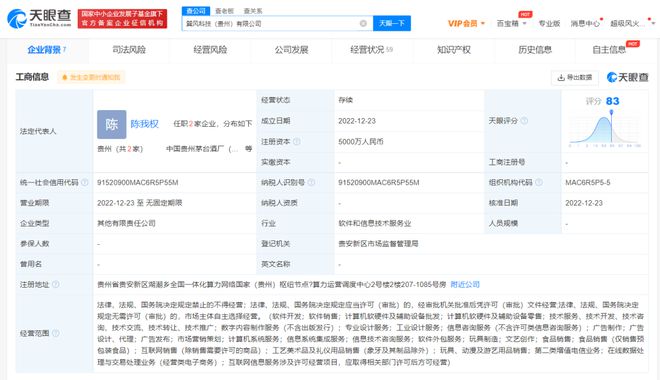Click the help icon beside 统一社会信用代码
This screenshot has height=380, width=660.
[85, 182]
